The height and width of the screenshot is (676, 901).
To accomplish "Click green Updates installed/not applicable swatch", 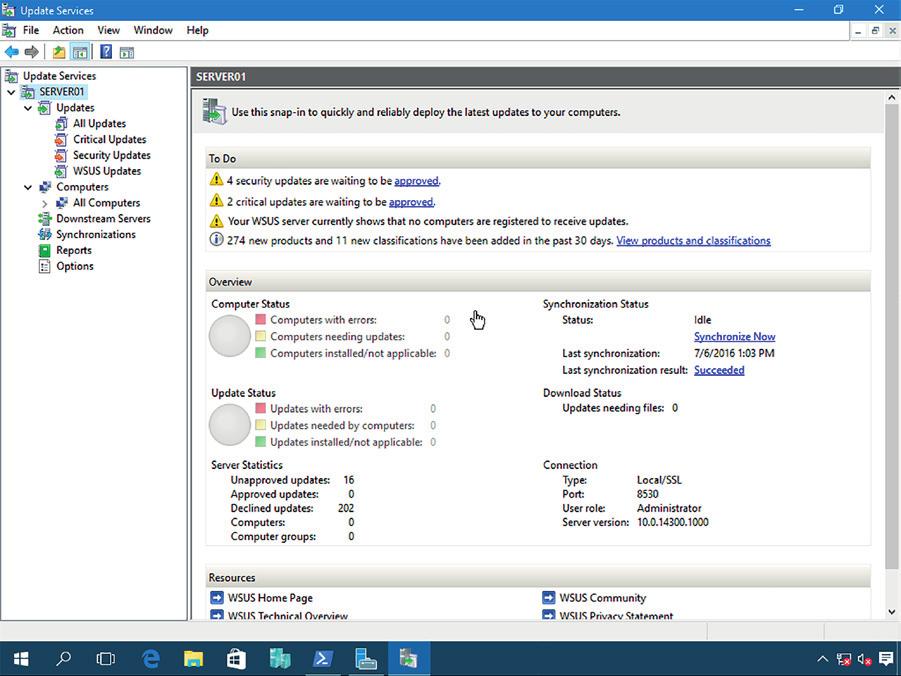I will 261,441.
